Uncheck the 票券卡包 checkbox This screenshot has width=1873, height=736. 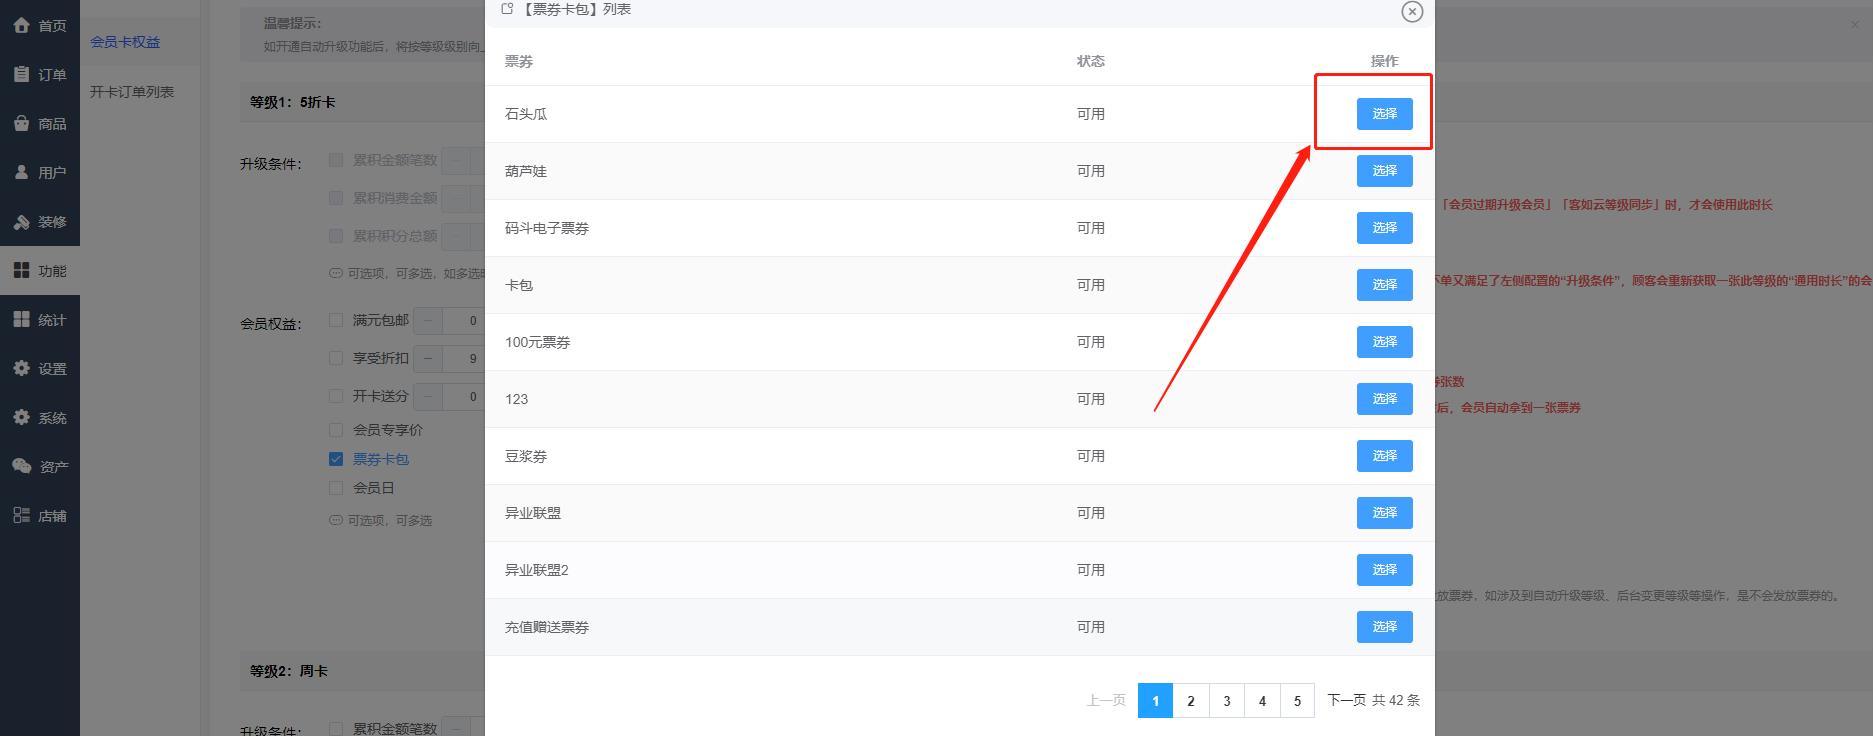336,459
